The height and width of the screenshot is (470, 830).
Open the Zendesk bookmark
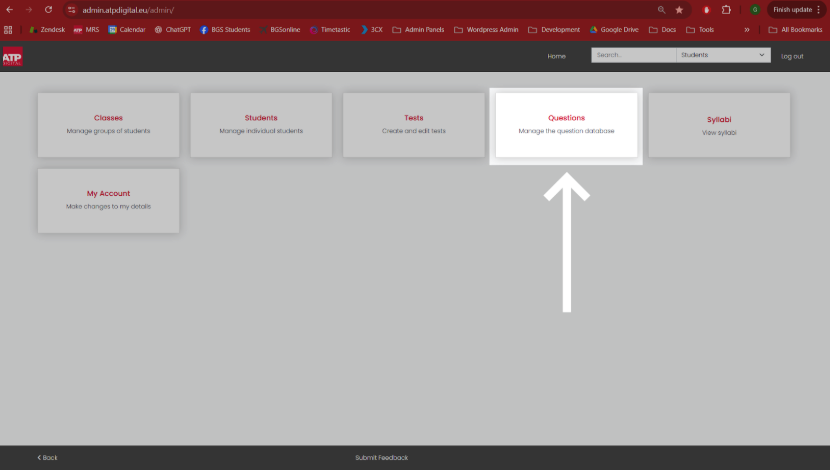coord(47,30)
